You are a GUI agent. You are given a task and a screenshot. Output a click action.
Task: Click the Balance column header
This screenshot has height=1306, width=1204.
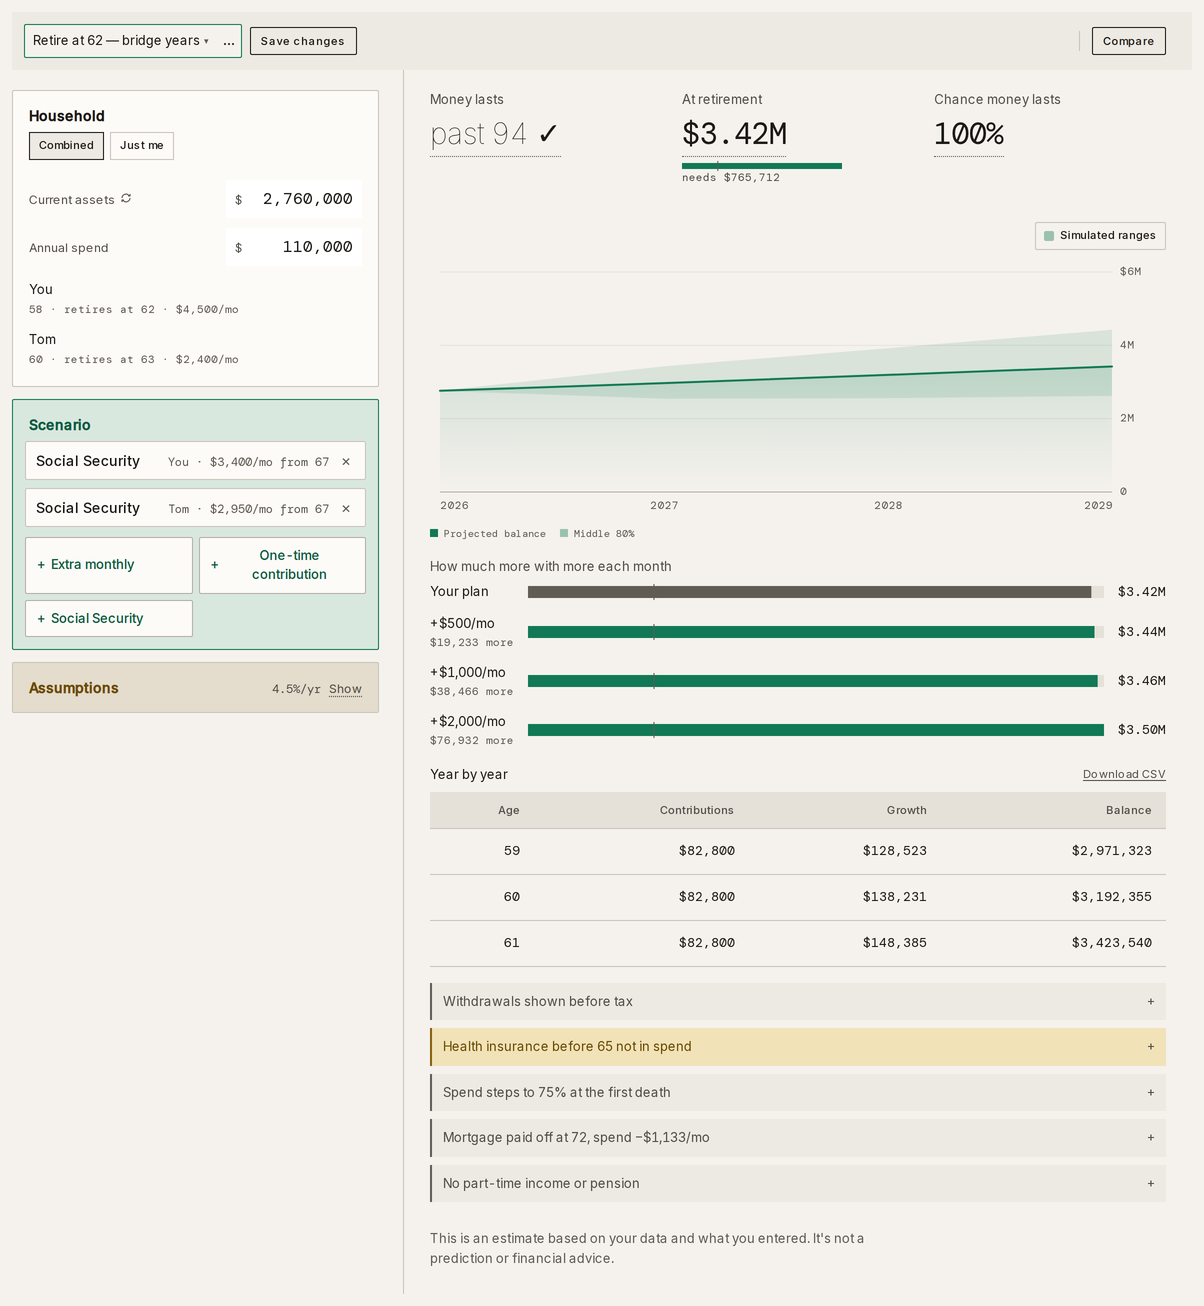click(1129, 811)
